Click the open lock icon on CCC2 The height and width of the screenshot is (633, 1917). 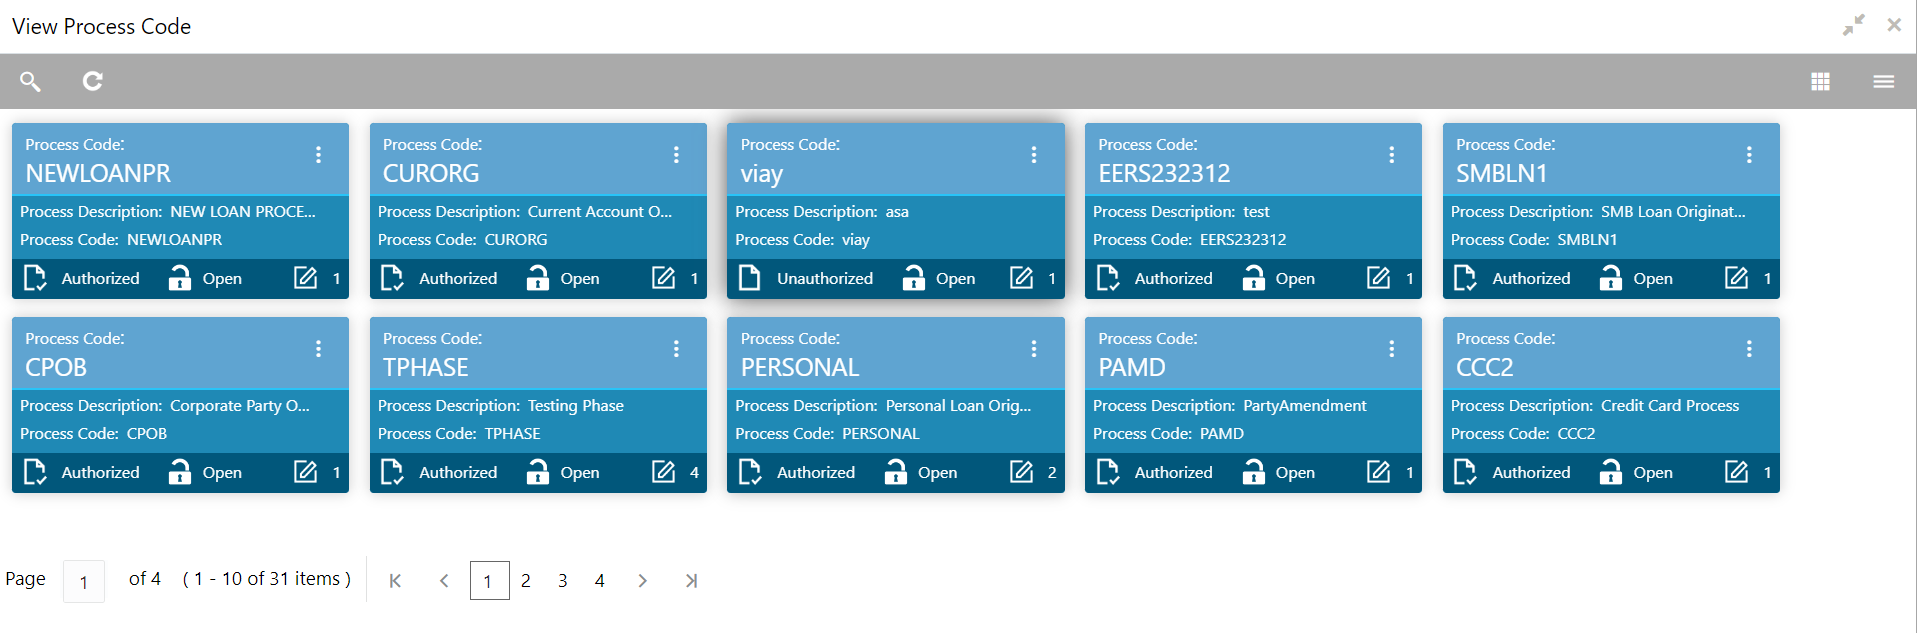1610,472
